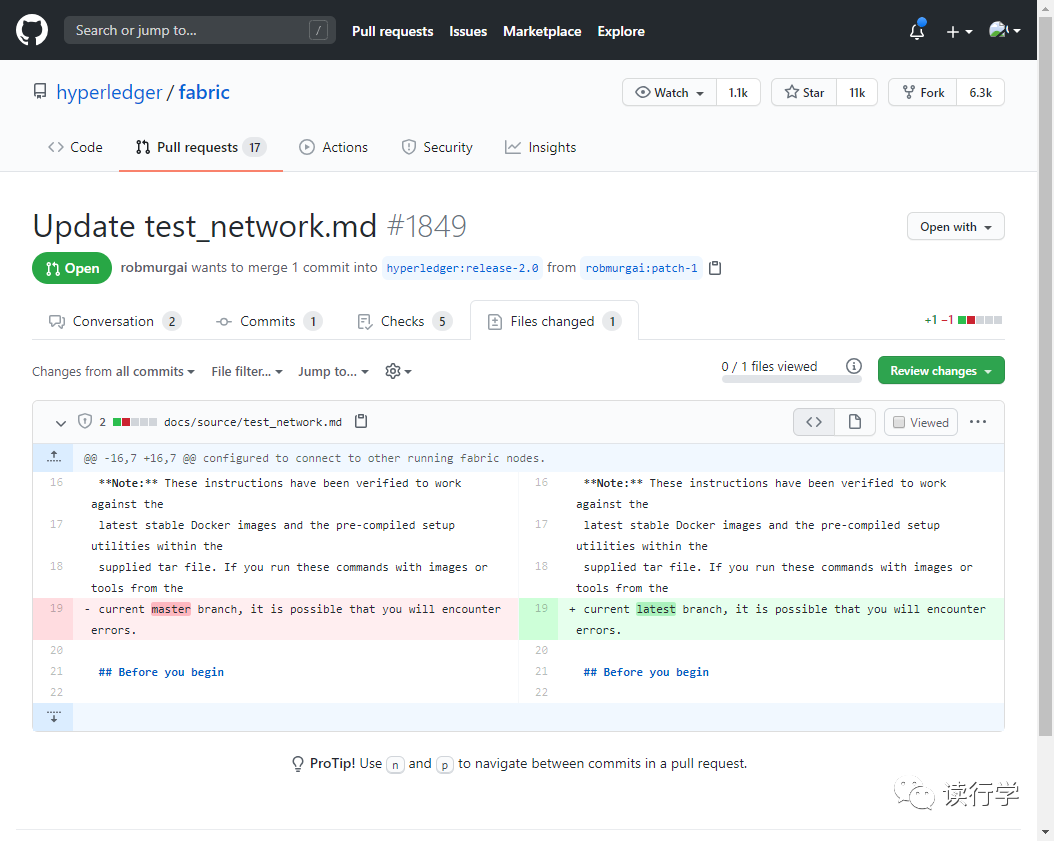Focus the Search or jump to field
The height and width of the screenshot is (841, 1054).
point(200,30)
